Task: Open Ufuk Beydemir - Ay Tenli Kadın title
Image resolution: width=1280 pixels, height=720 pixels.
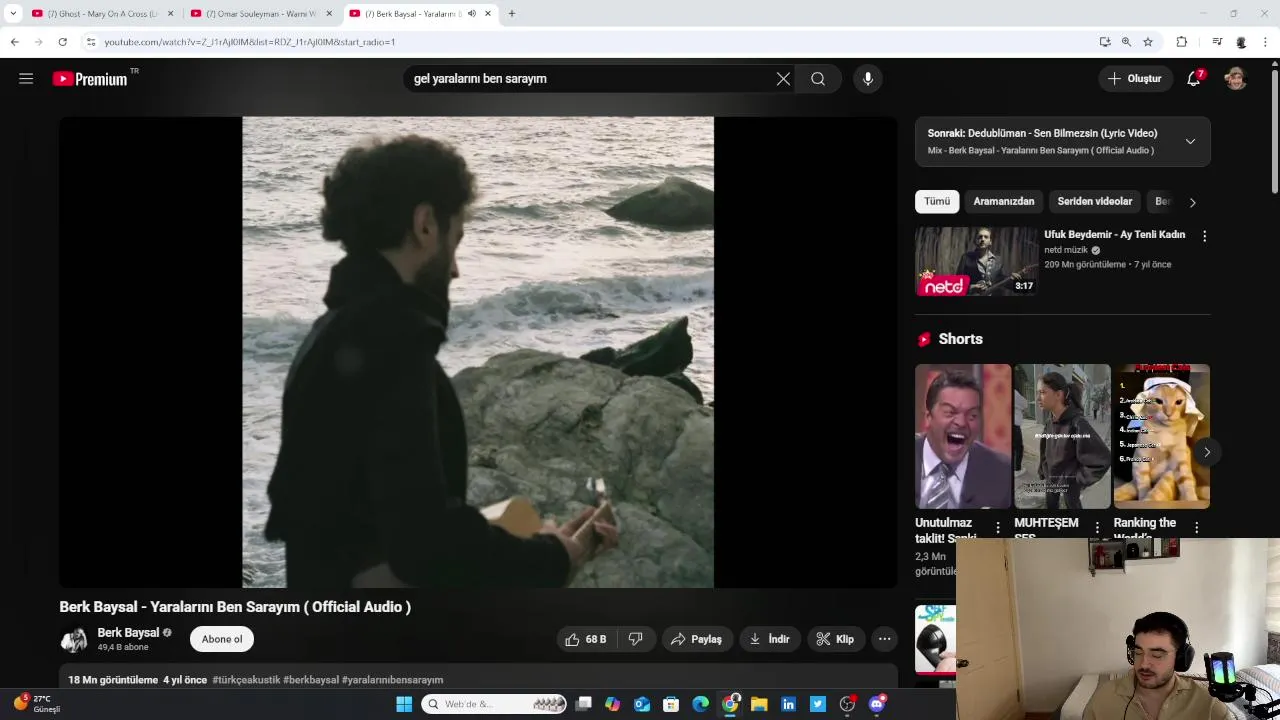Action: point(1114,235)
